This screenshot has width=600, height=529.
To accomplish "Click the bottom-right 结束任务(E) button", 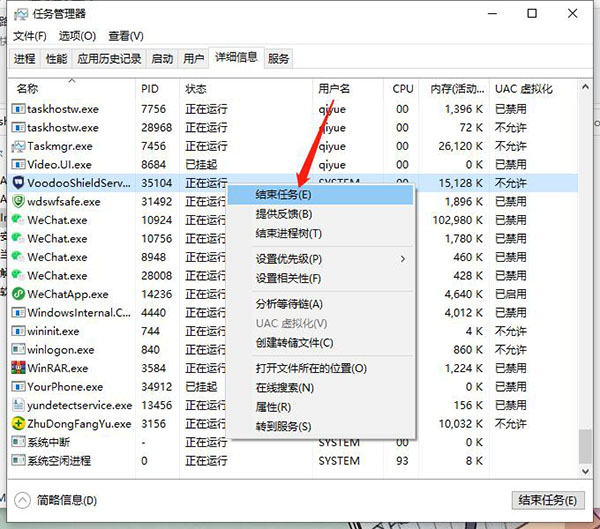I will coord(548,500).
